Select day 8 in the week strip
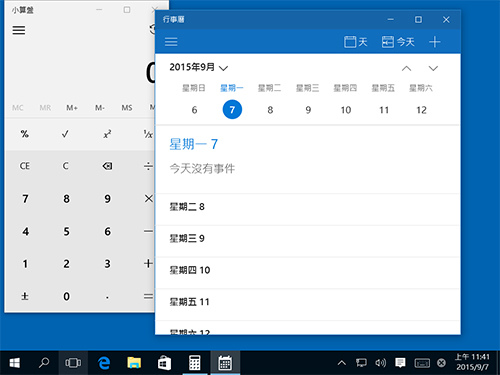Screen dimensions: 500x375 coord(270,110)
